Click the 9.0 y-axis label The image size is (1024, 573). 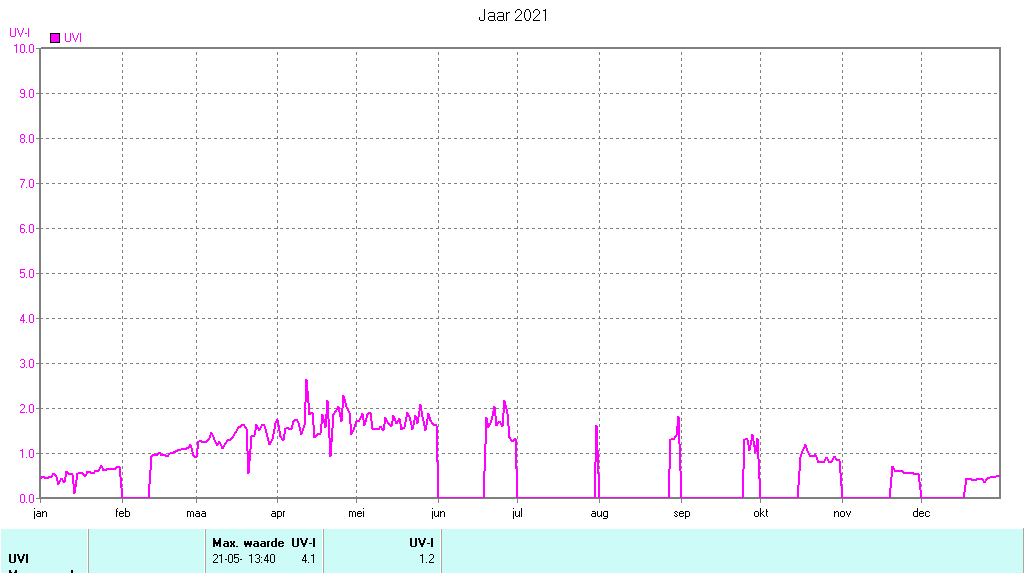pyautogui.click(x=27, y=94)
